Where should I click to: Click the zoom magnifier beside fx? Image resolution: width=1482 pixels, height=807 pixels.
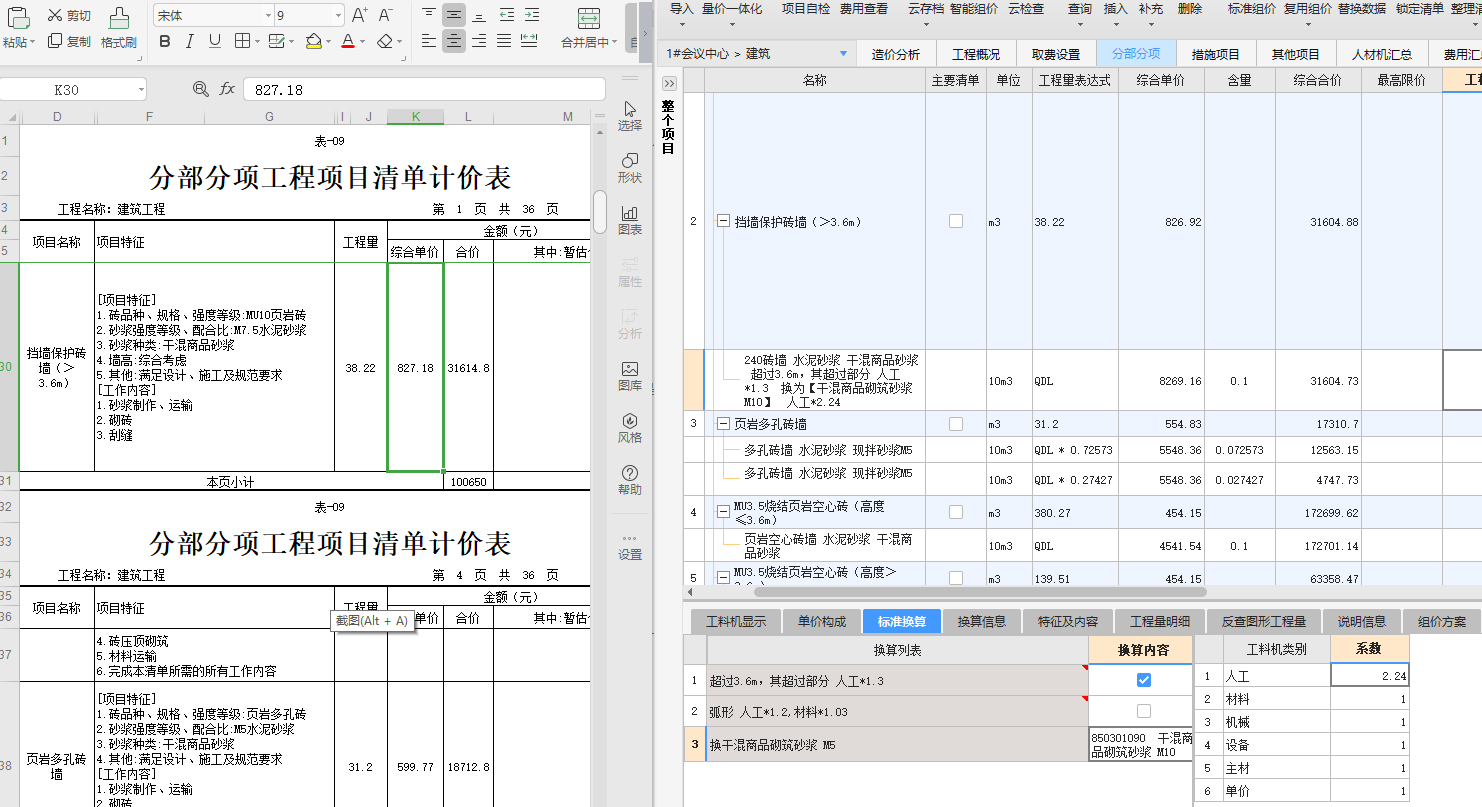point(201,89)
